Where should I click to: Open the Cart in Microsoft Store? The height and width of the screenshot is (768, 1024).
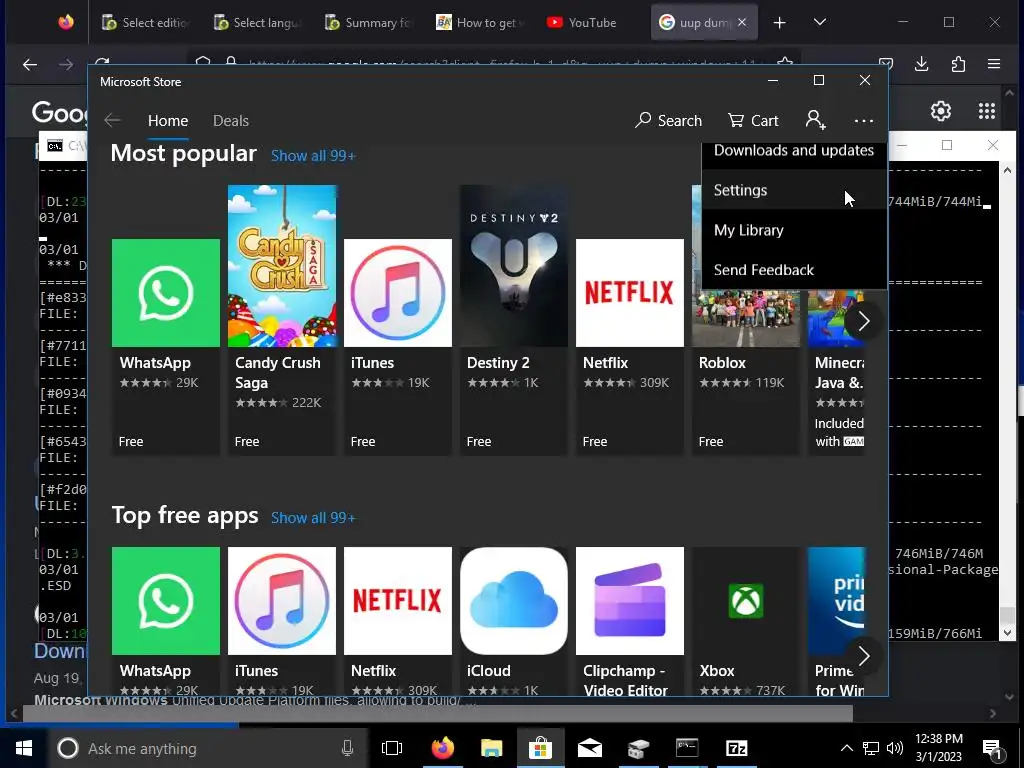[x=753, y=121]
